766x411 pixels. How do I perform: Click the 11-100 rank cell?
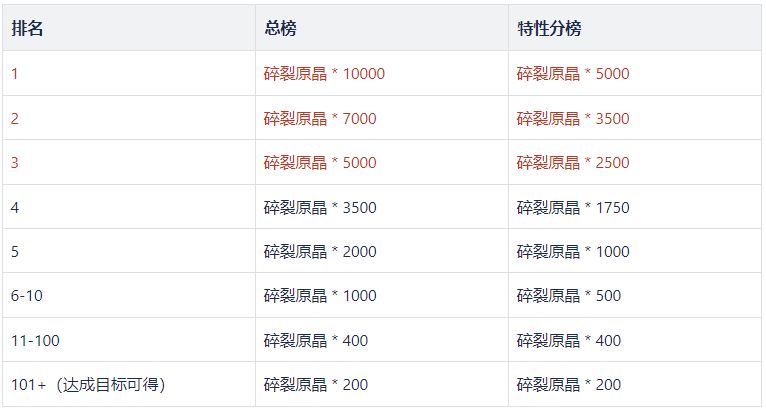(35, 341)
